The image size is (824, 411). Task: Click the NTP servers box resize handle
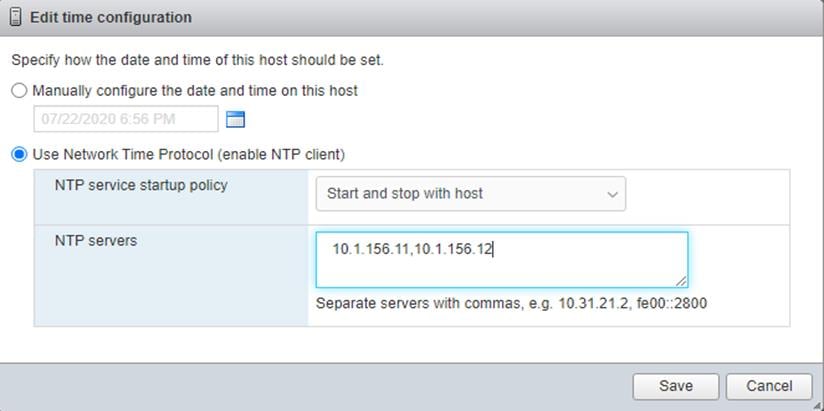coord(681,281)
